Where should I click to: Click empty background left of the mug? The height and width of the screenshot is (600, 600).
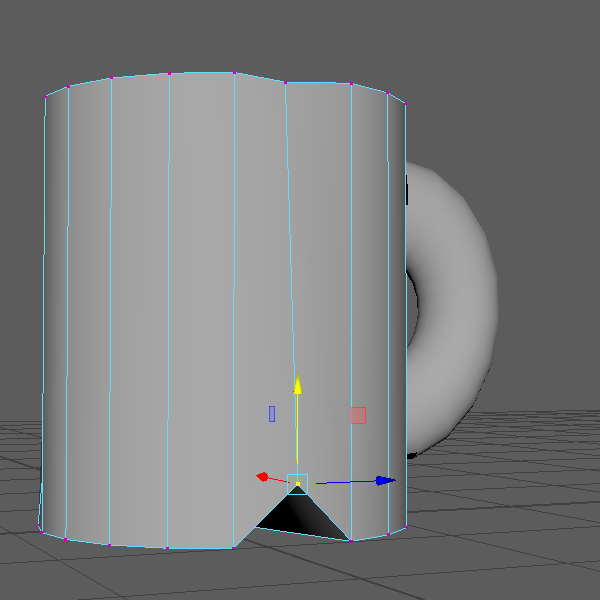click(20, 300)
